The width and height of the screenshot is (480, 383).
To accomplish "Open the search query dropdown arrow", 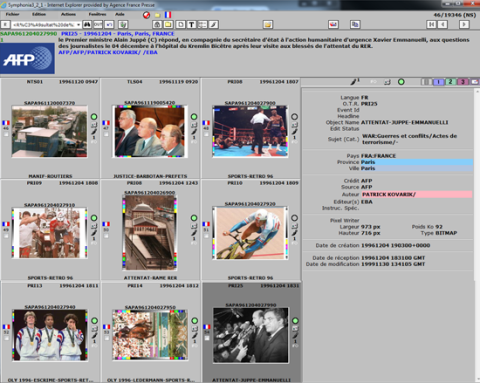I will [78, 25].
